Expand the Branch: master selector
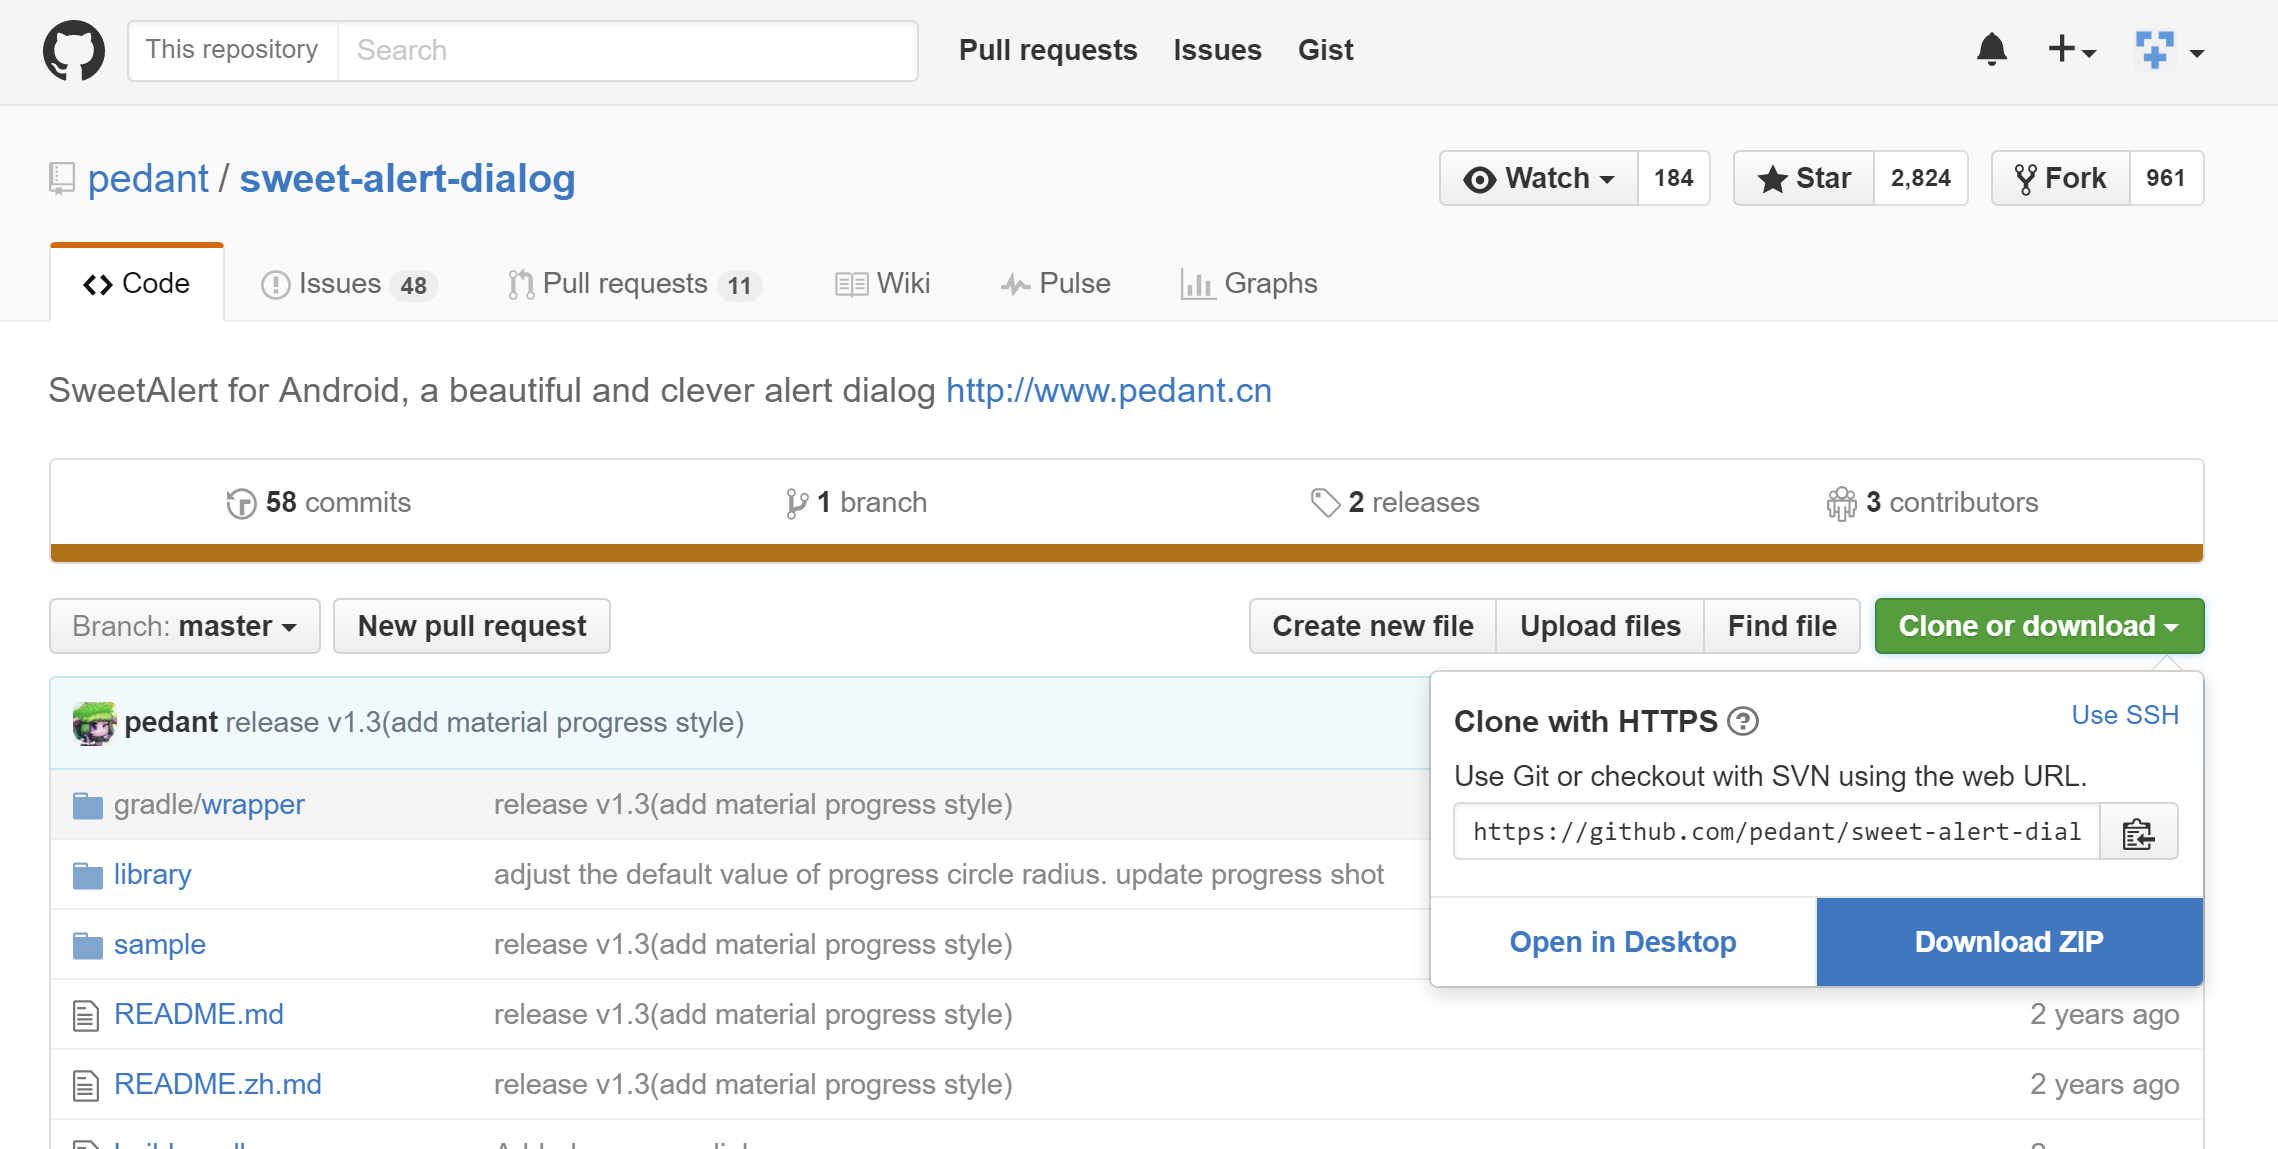 coord(185,626)
